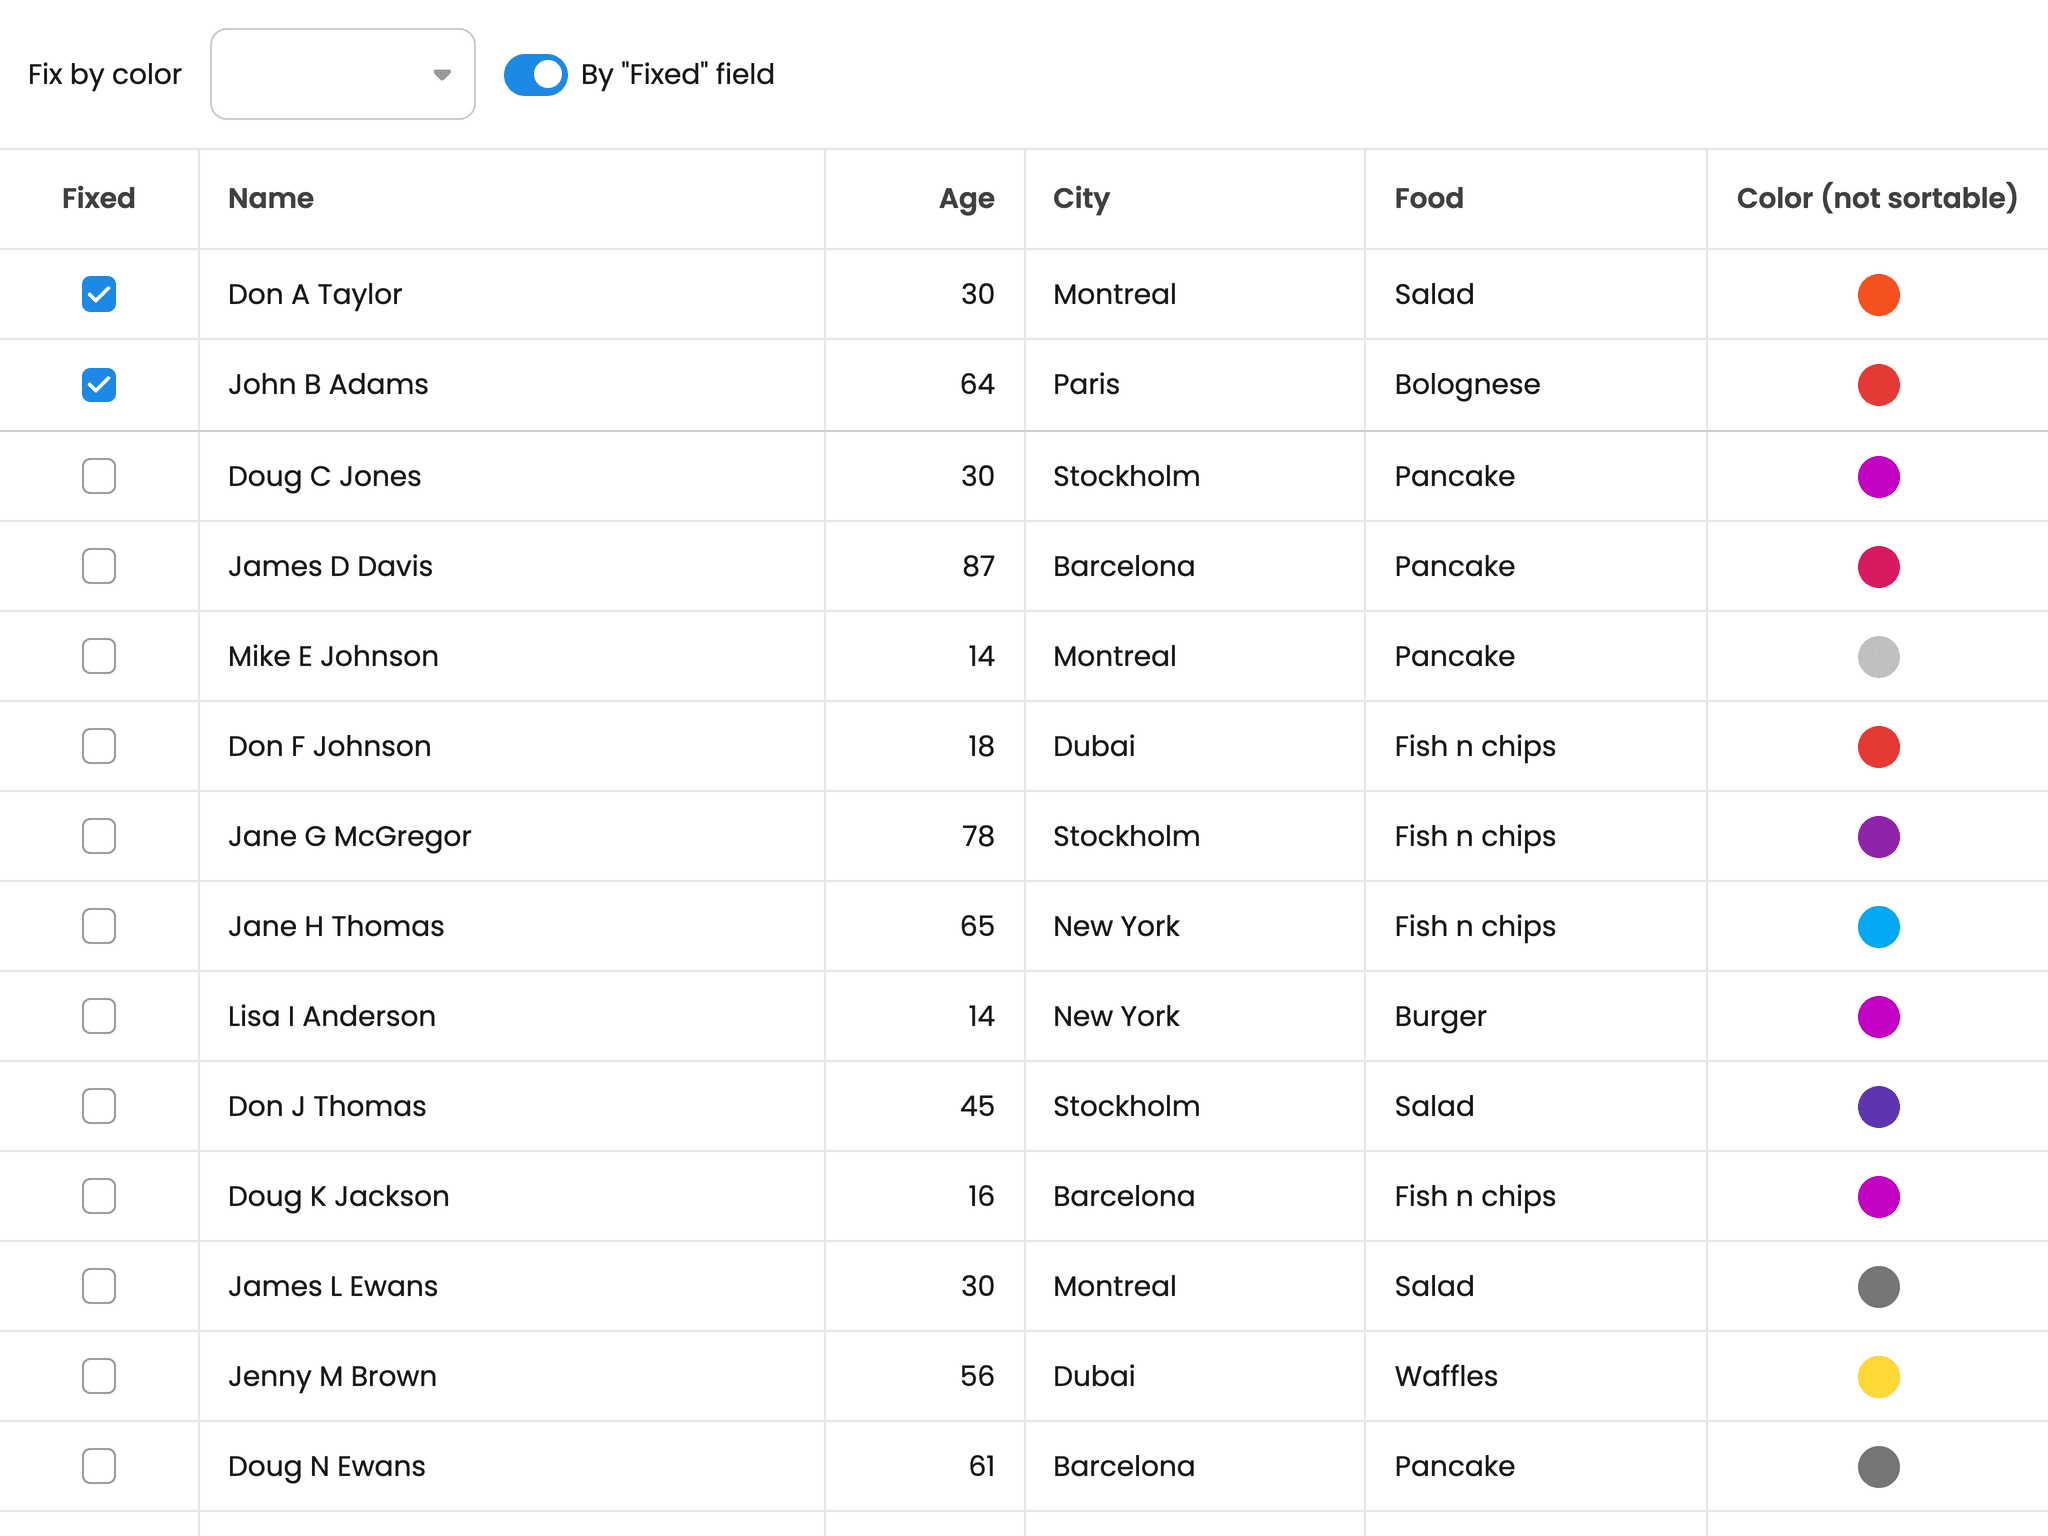Image resolution: width=2048 pixels, height=1536 pixels.
Task: Check Fixed box for Doug K Jackson
Action: click(x=99, y=1196)
